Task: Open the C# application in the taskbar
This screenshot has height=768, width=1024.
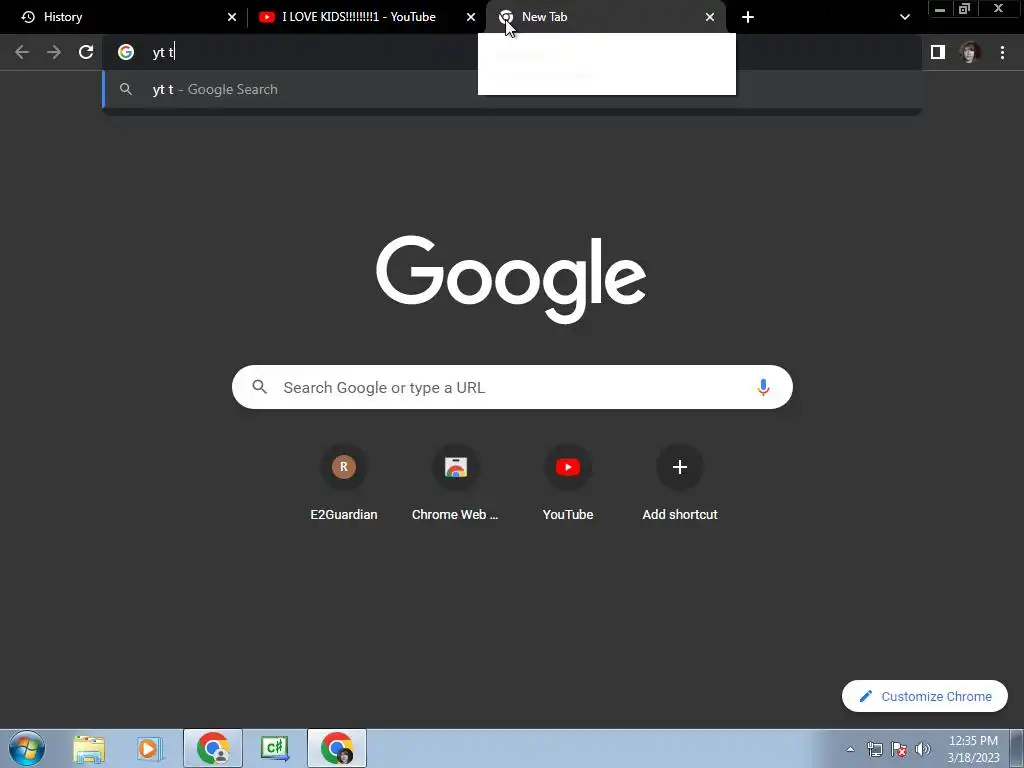Action: tap(274, 748)
